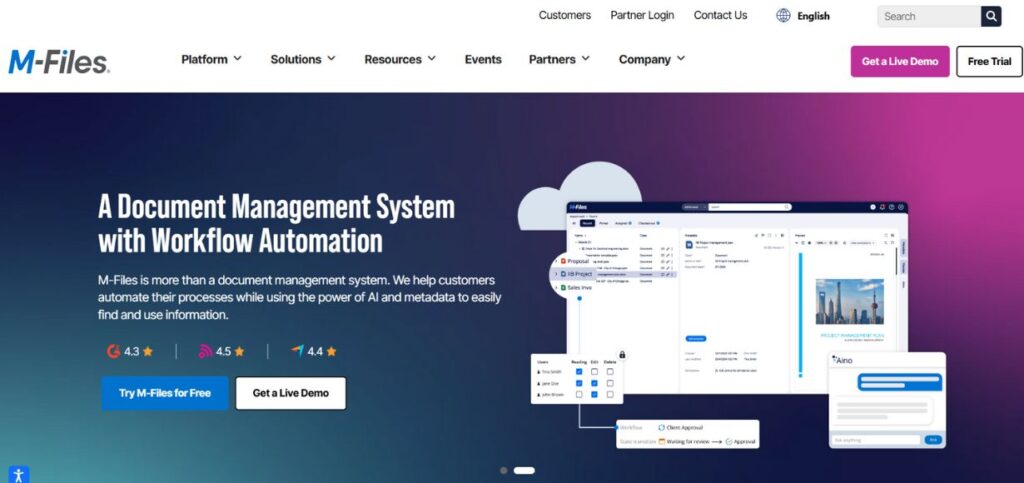Select the first carousel slide dot
The width and height of the screenshot is (1024, 483).
[x=503, y=470]
